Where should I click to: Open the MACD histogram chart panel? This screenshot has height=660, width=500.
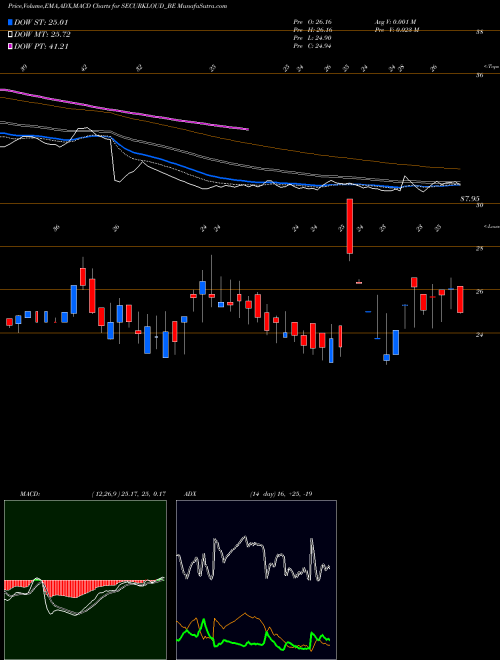(85, 580)
